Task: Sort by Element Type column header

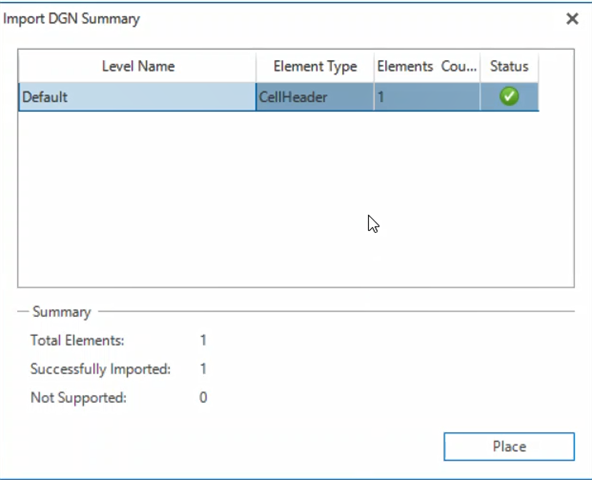Action: tap(315, 66)
